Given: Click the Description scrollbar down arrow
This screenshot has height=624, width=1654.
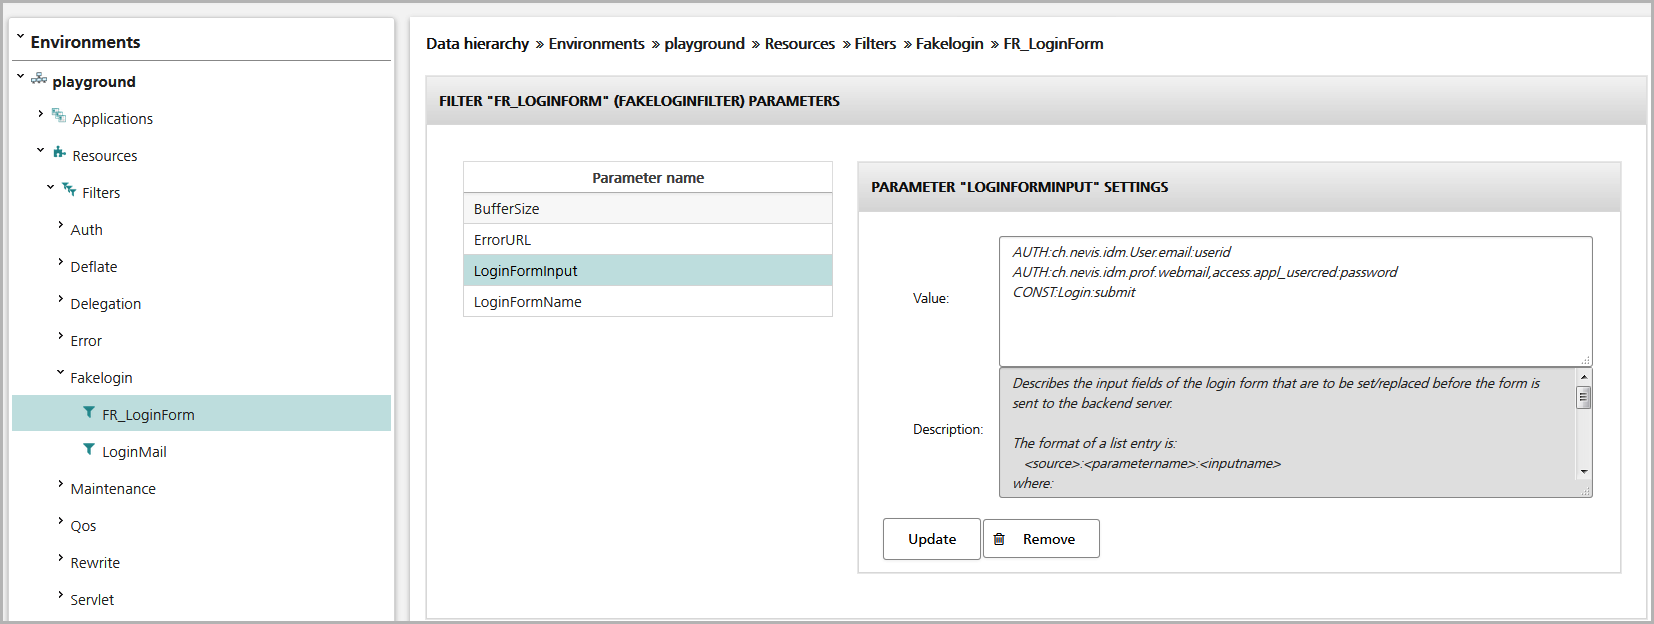Looking at the screenshot, I should click(x=1584, y=472).
